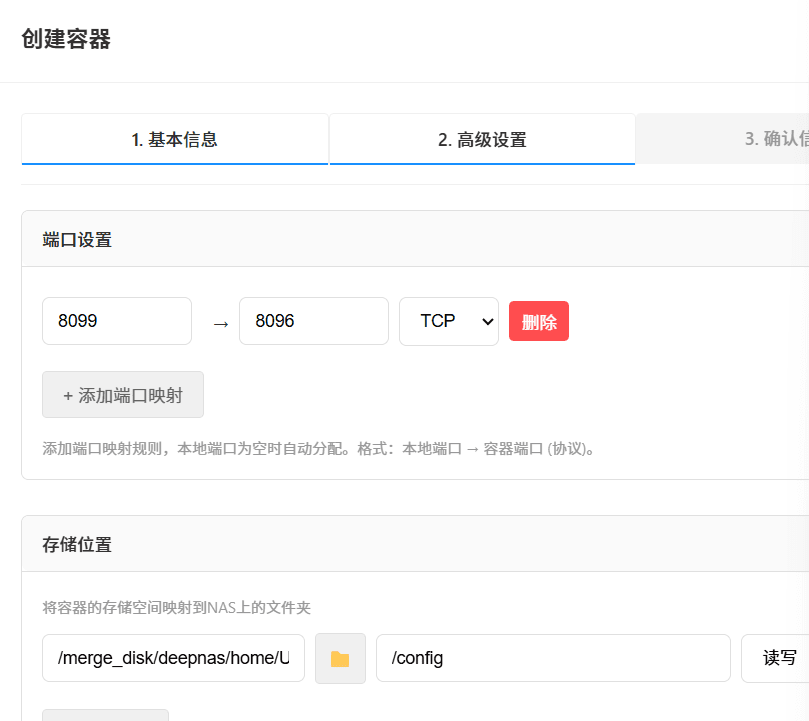
Task: Click the 存储位置 section header
Action: [78, 544]
